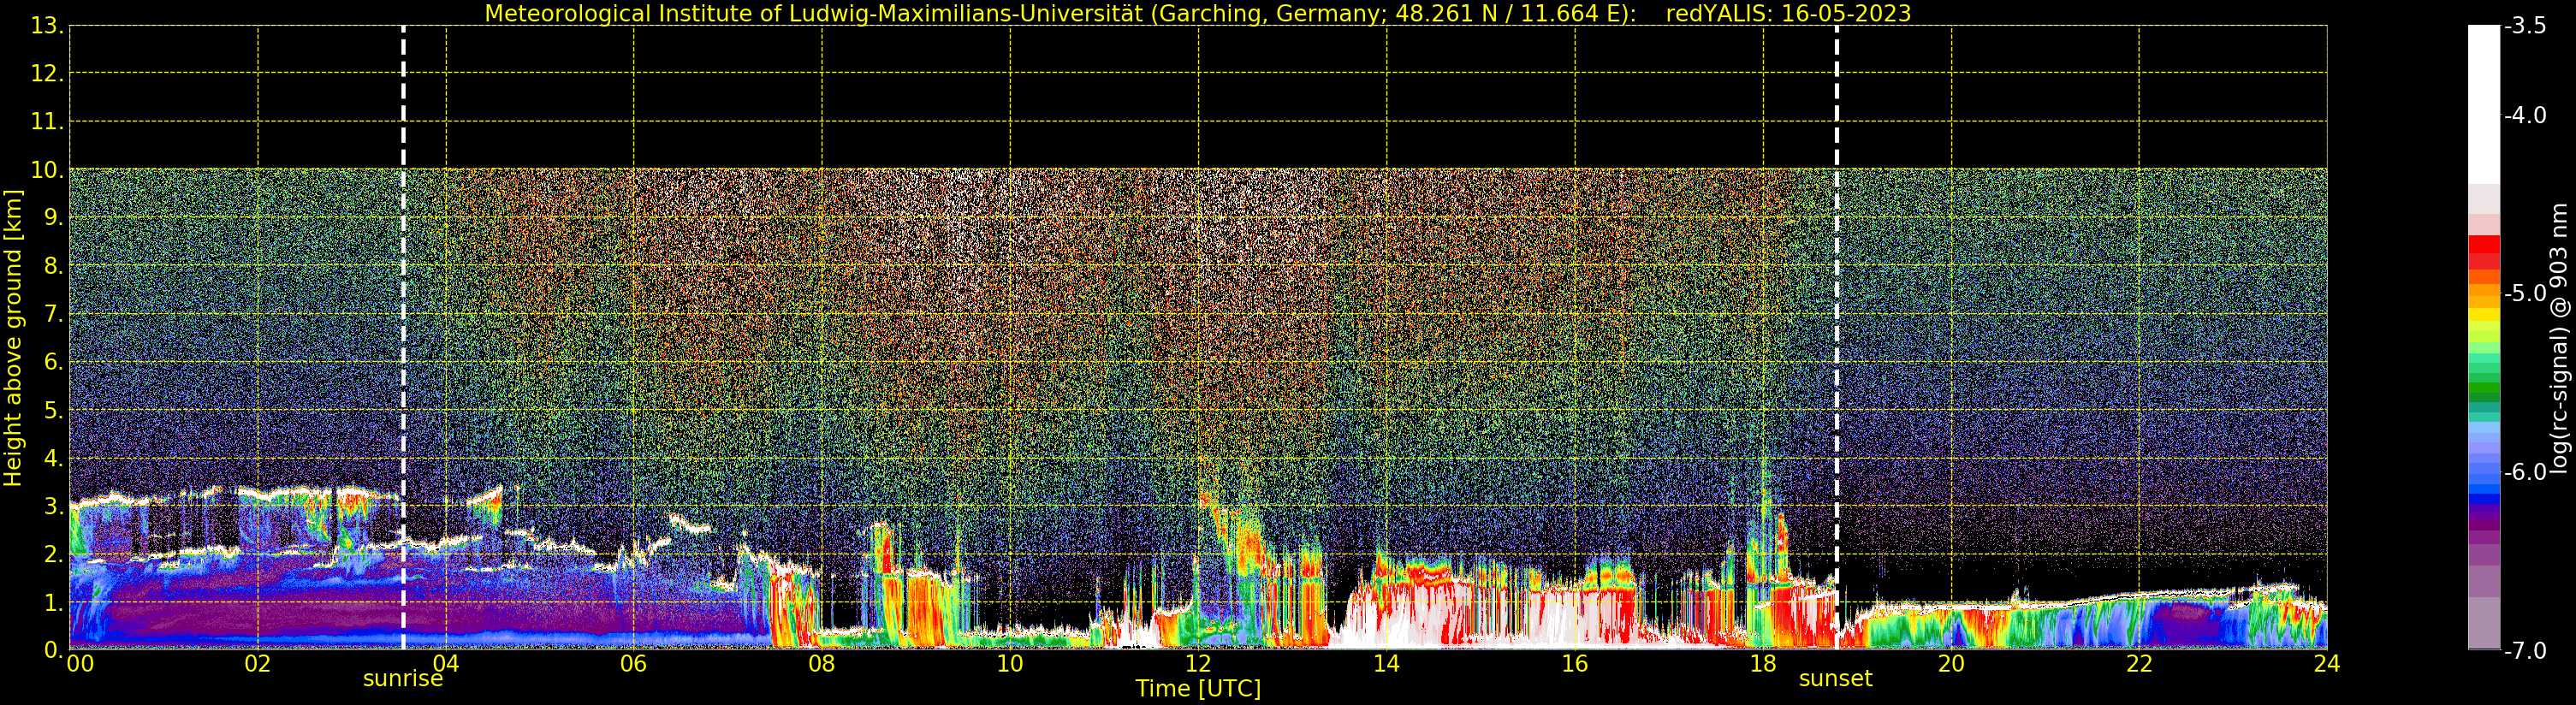Click the x-axis tick label '16'

pos(1575,664)
